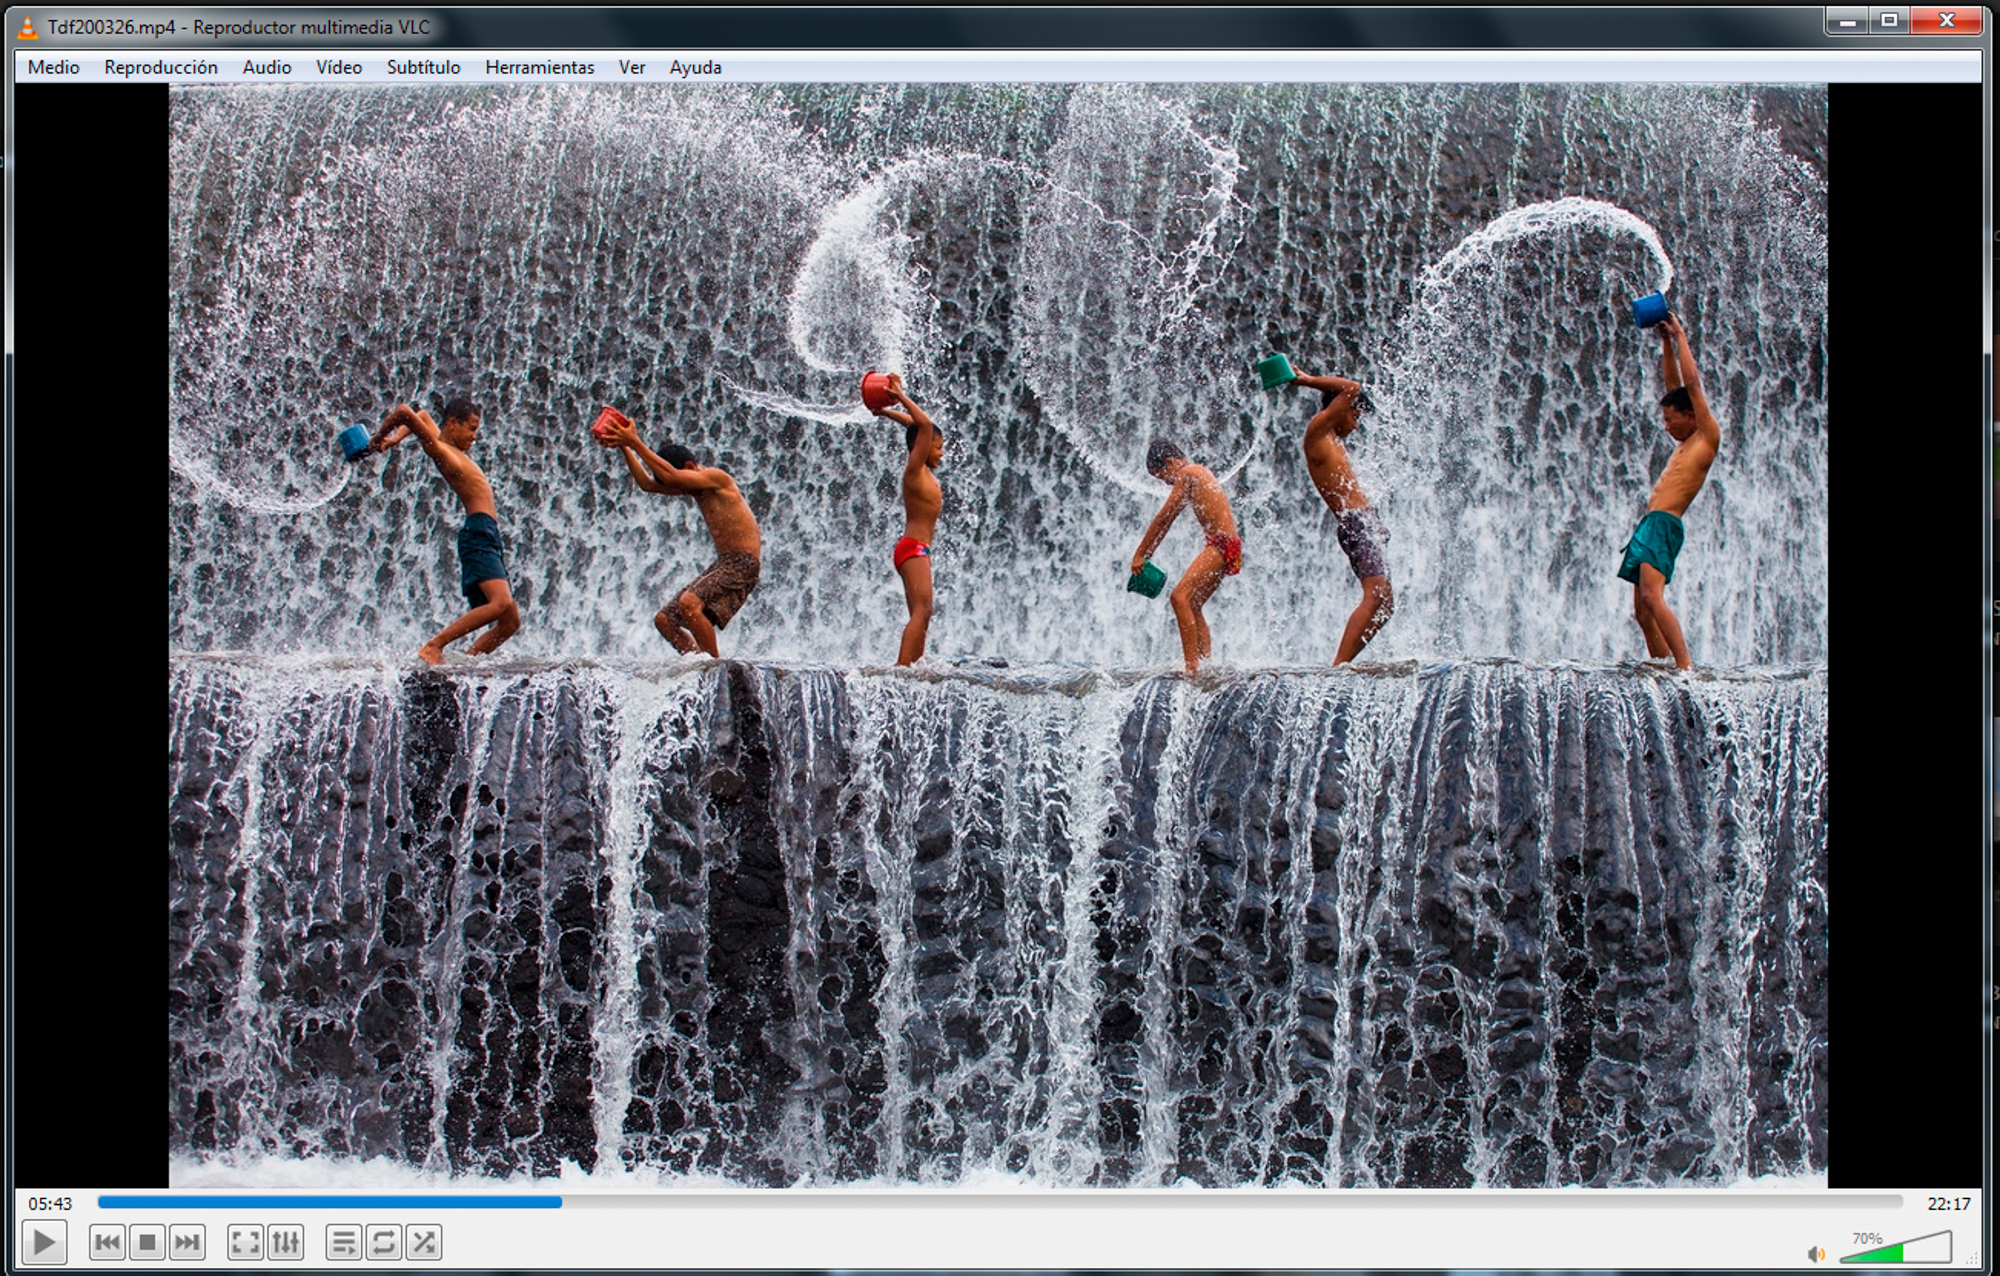Toggle loop repeat mode

(383, 1243)
